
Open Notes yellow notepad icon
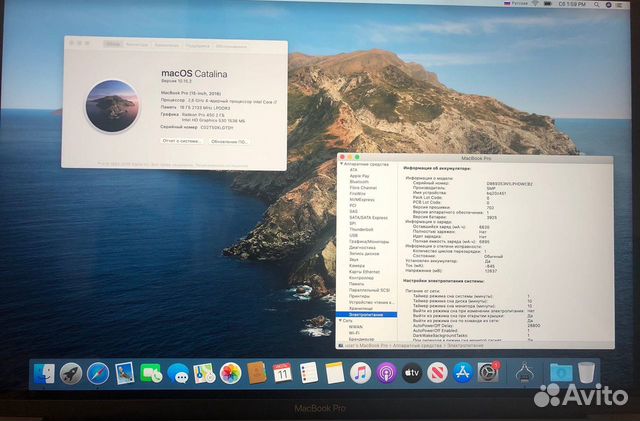(335, 373)
